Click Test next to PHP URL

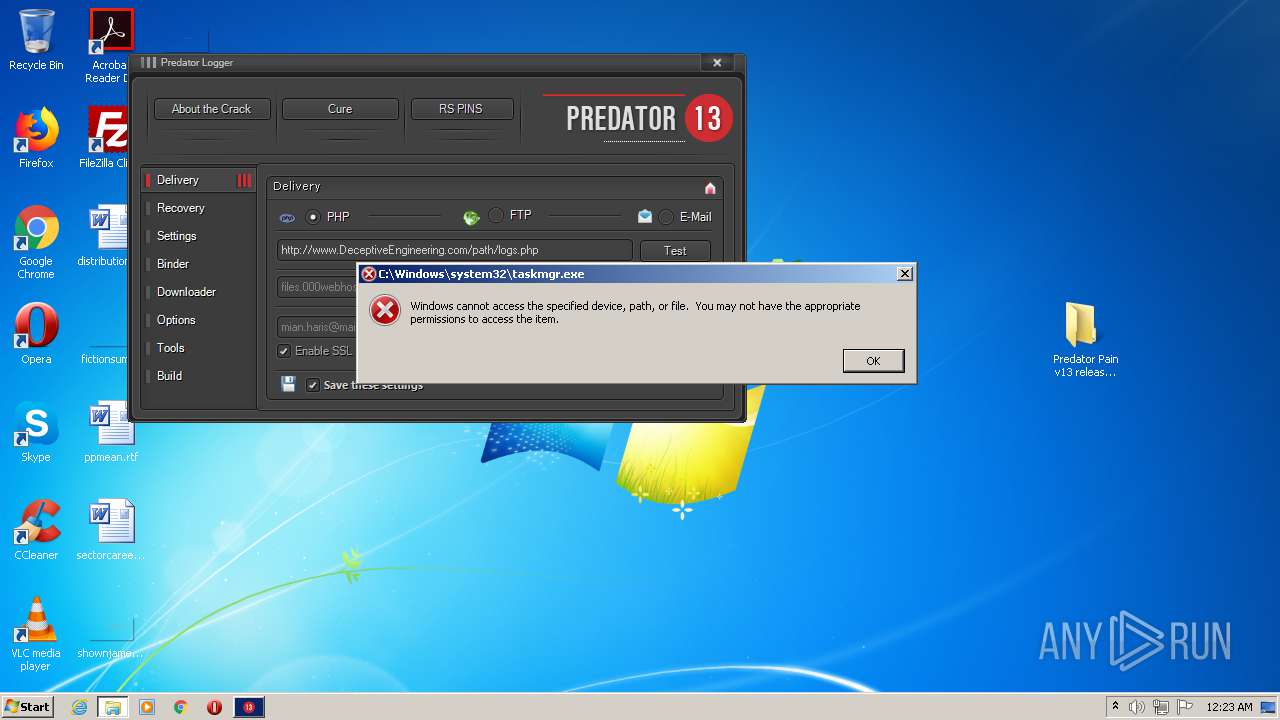[x=675, y=251]
